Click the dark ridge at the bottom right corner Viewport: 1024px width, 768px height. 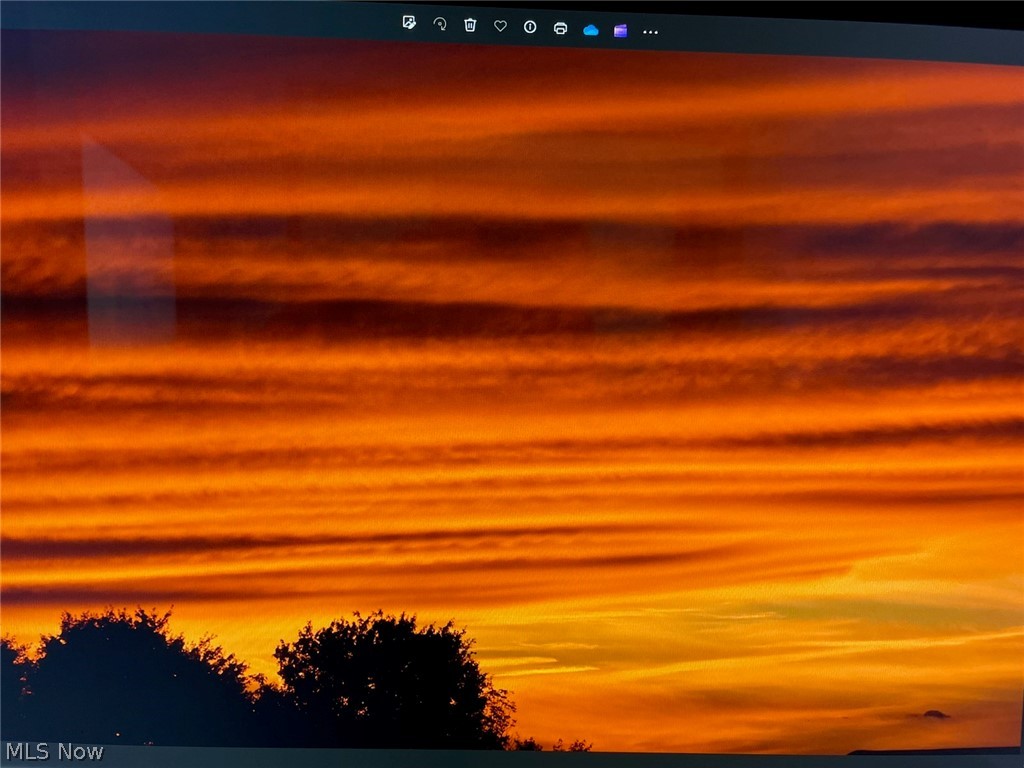coord(930,750)
